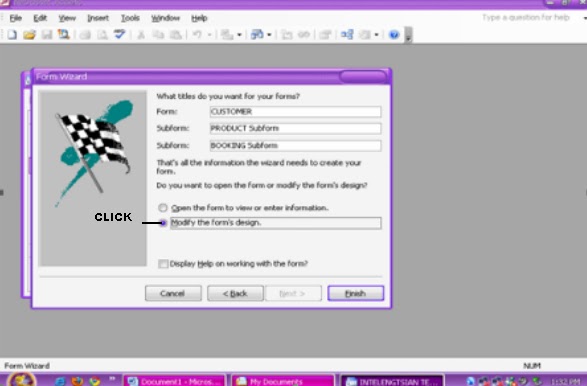
Task: Open the Edit menu
Action: [40, 18]
